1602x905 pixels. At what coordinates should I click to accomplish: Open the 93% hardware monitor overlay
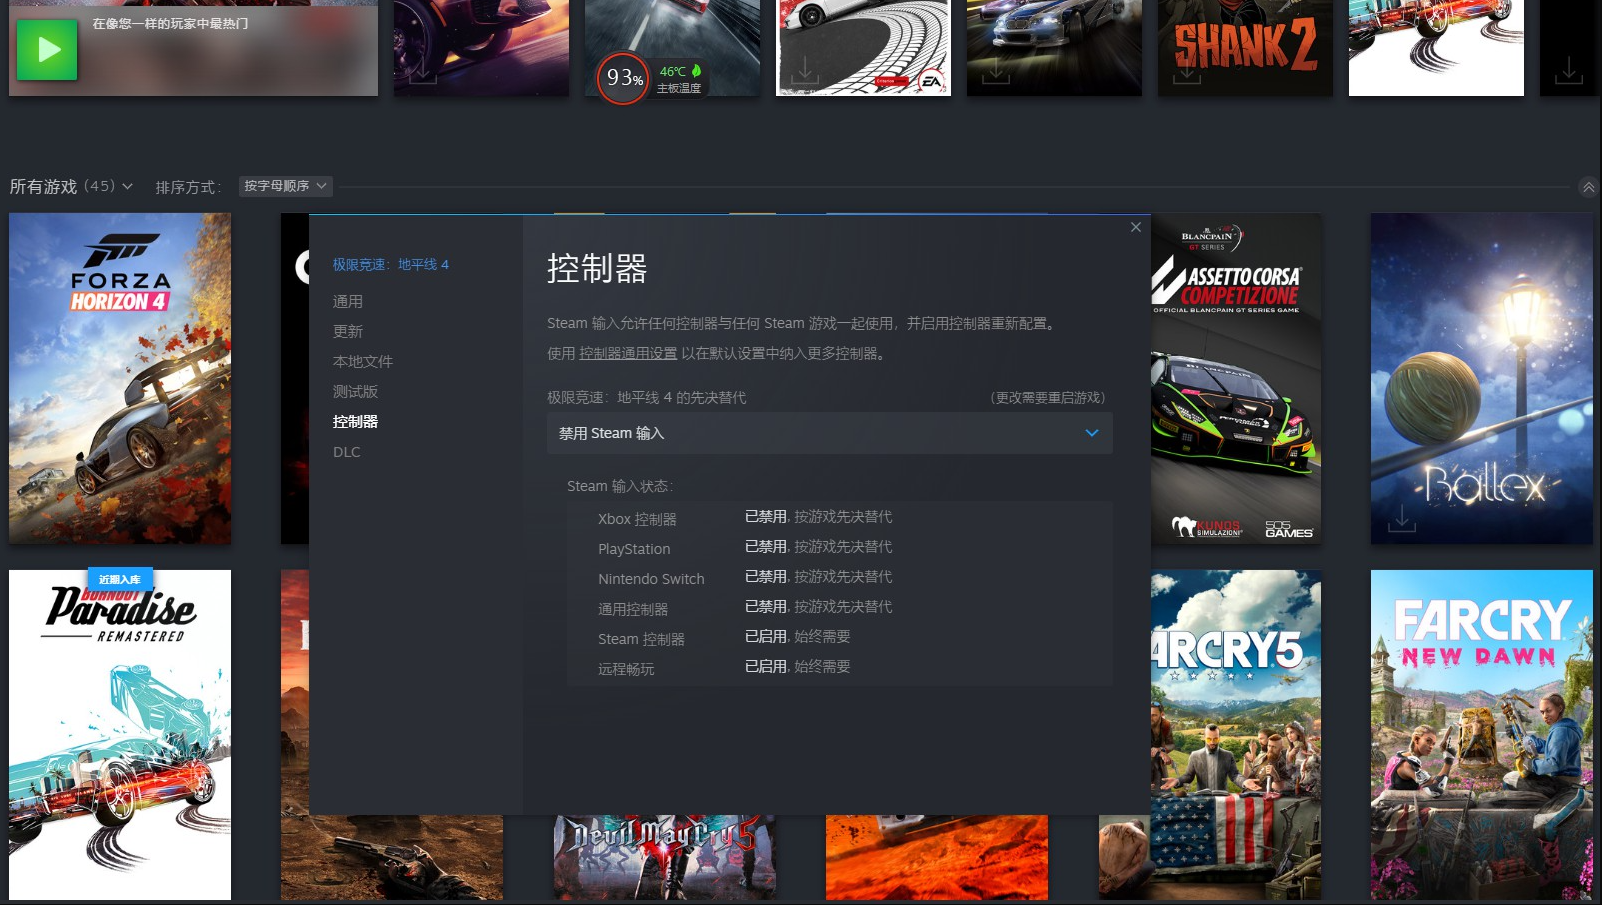pyautogui.click(x=623, y=78)
